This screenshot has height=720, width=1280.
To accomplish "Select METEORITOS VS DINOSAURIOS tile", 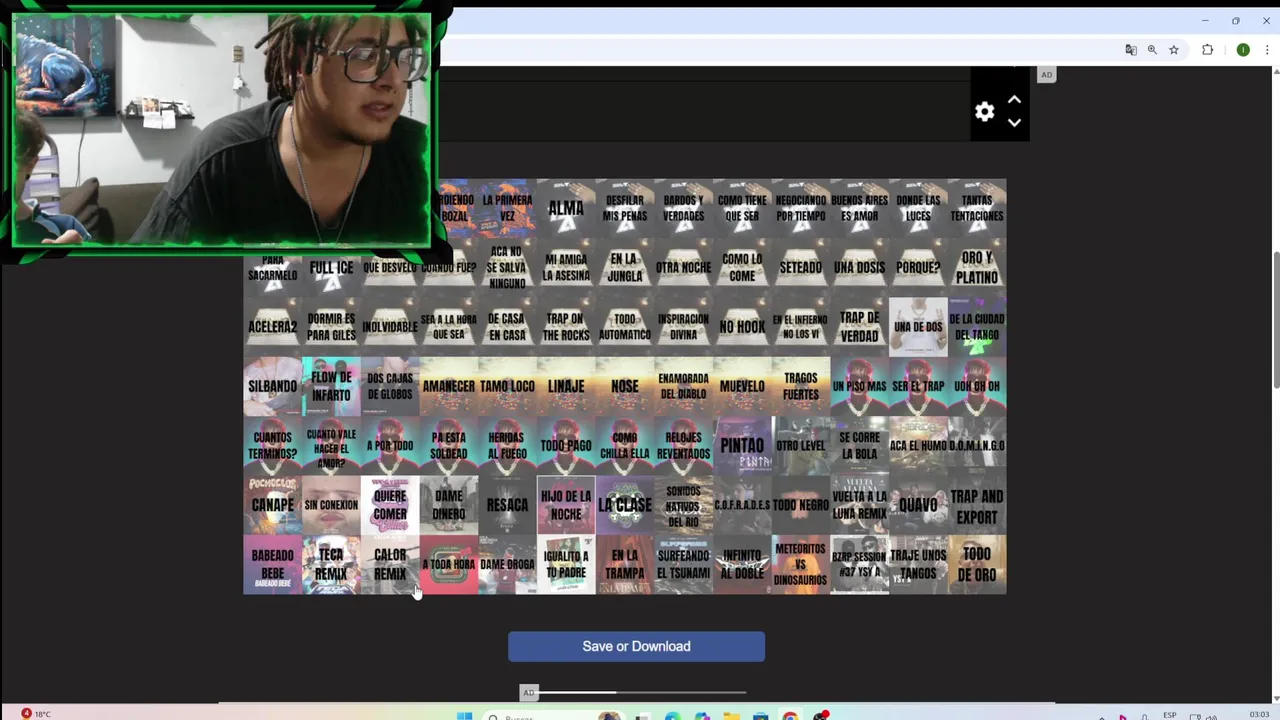I will point(801,564).
